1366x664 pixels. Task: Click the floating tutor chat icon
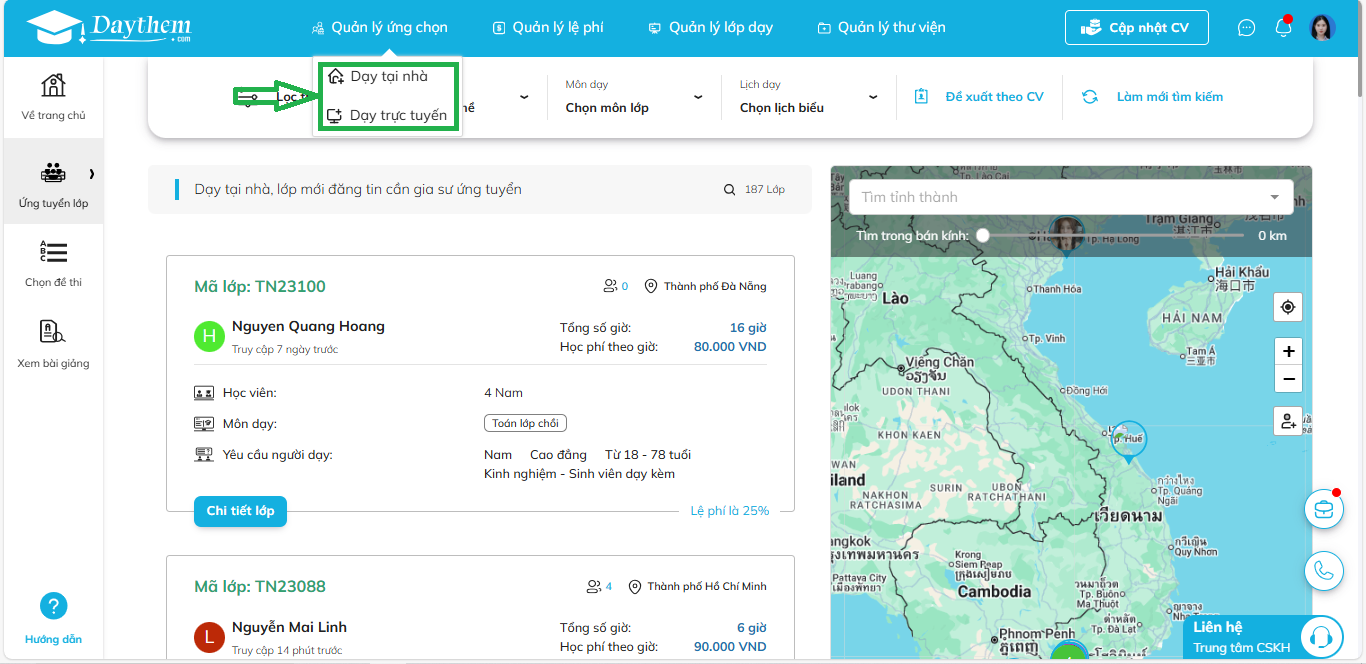pos(1324,509)
